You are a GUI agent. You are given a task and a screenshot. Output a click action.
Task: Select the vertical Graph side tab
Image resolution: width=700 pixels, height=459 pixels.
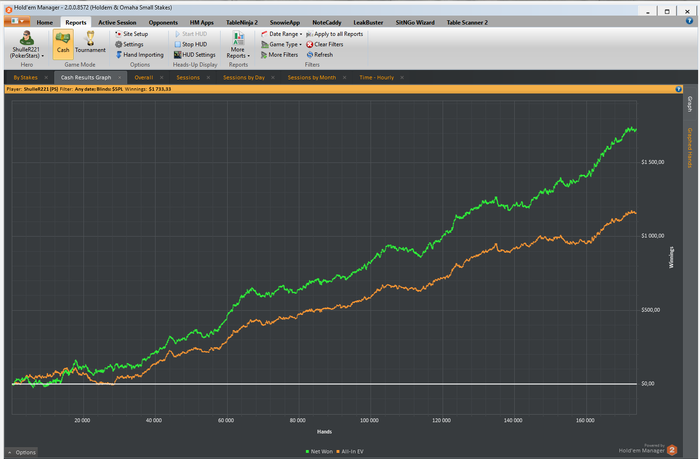690,104
